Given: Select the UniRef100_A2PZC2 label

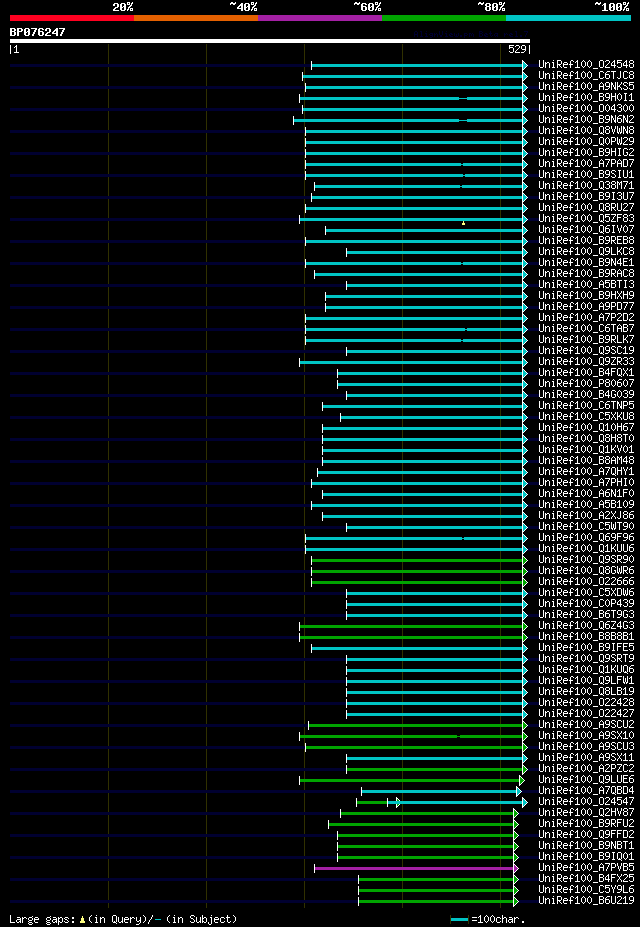Looking at the screenshot, I should point(586,769).
